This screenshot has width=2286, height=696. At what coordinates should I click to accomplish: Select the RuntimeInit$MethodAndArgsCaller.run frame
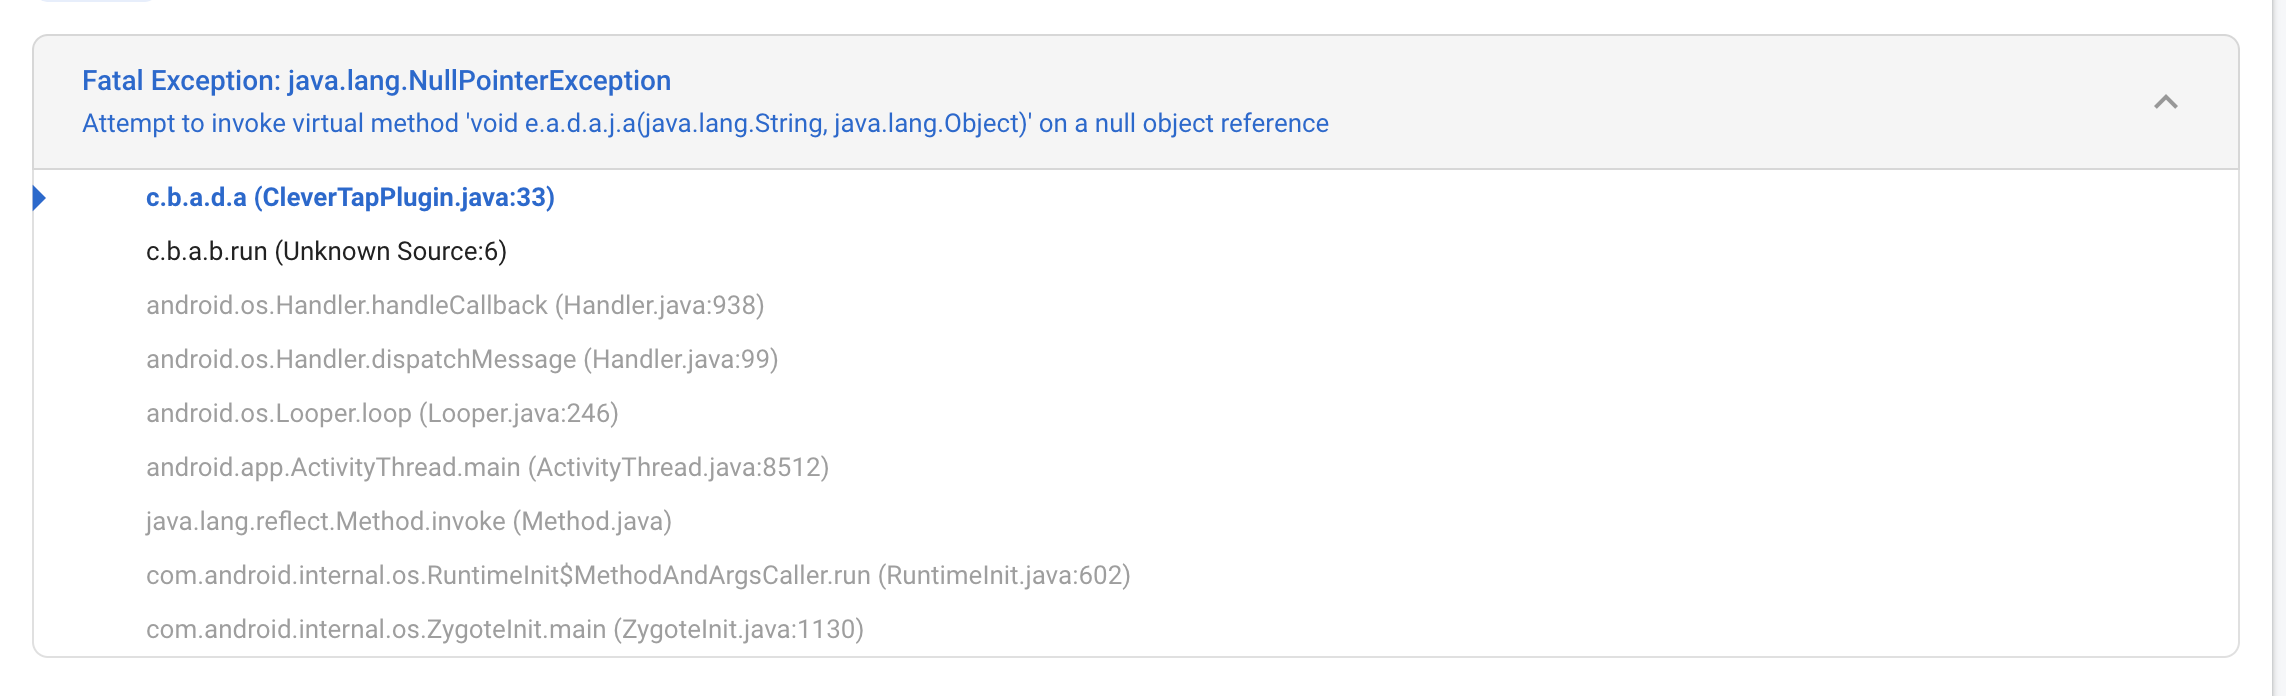click(637, 576)
